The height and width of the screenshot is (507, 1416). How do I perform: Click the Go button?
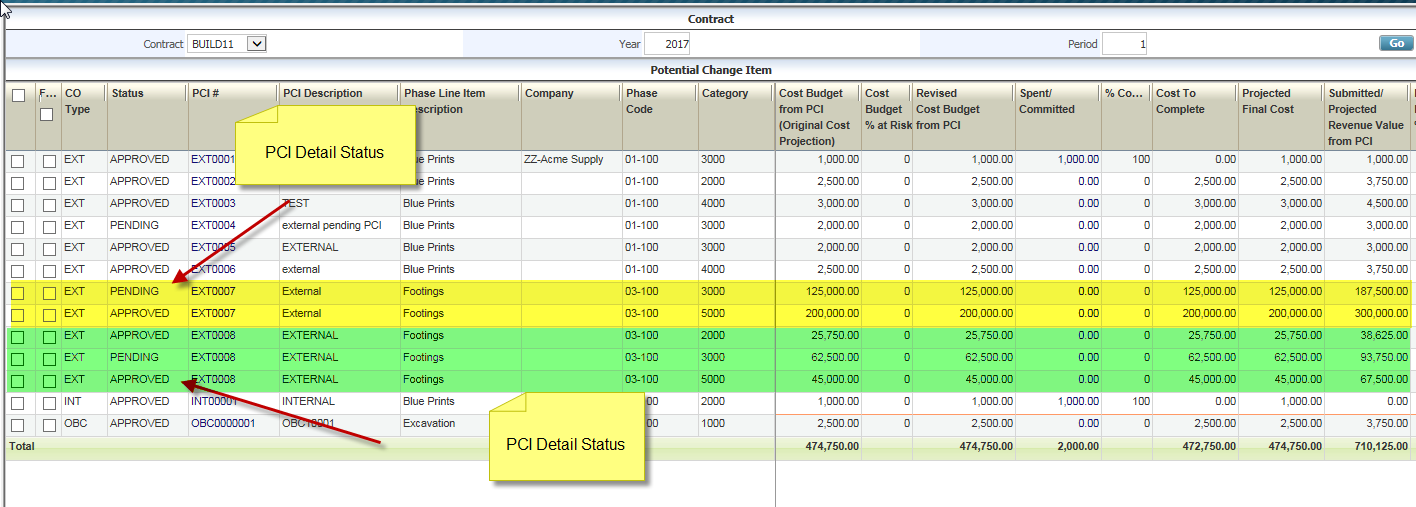[1395, 44]
